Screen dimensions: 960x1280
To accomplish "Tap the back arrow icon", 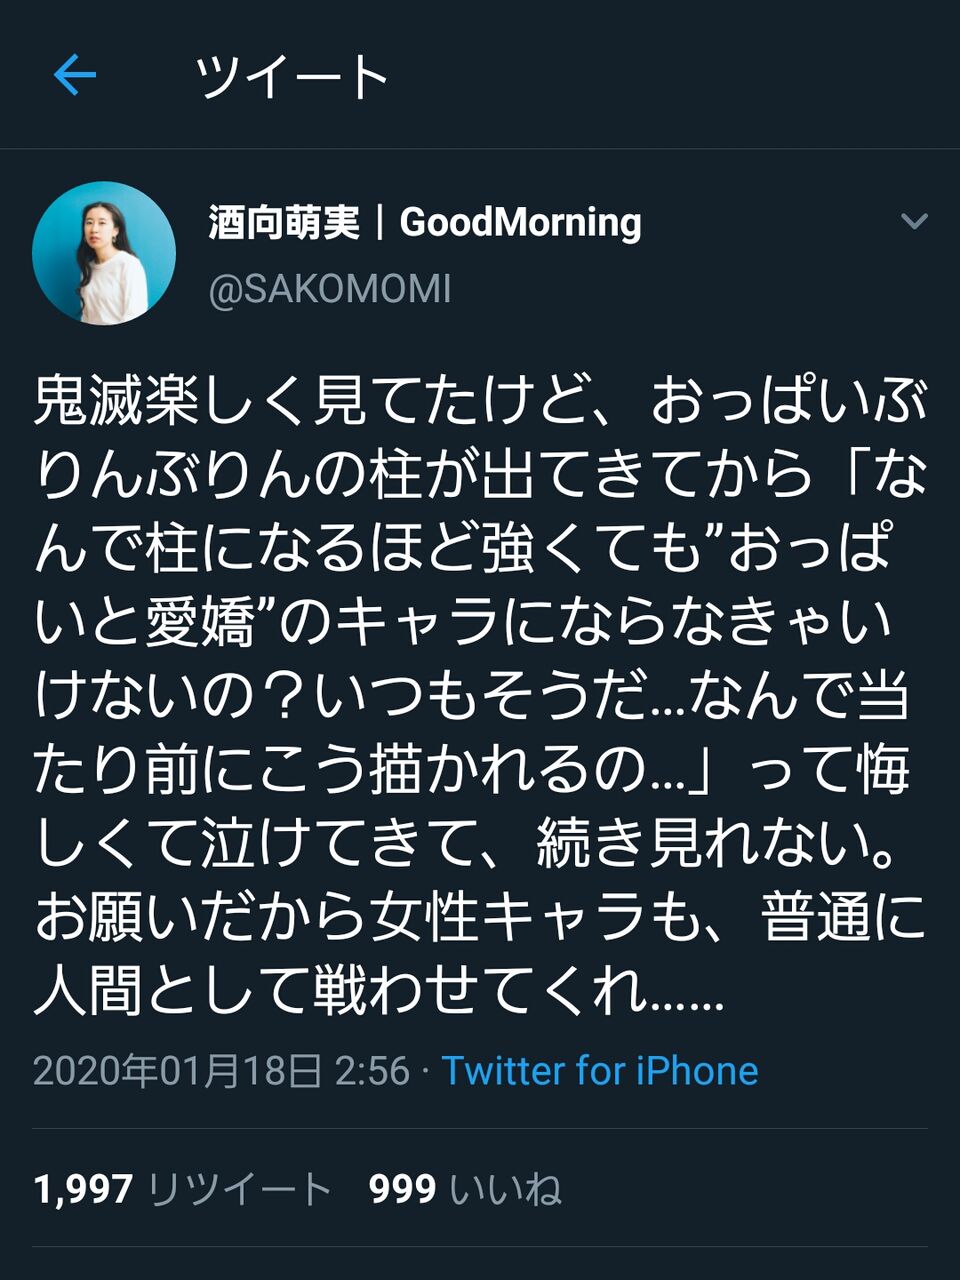I will tap(75, 74).
